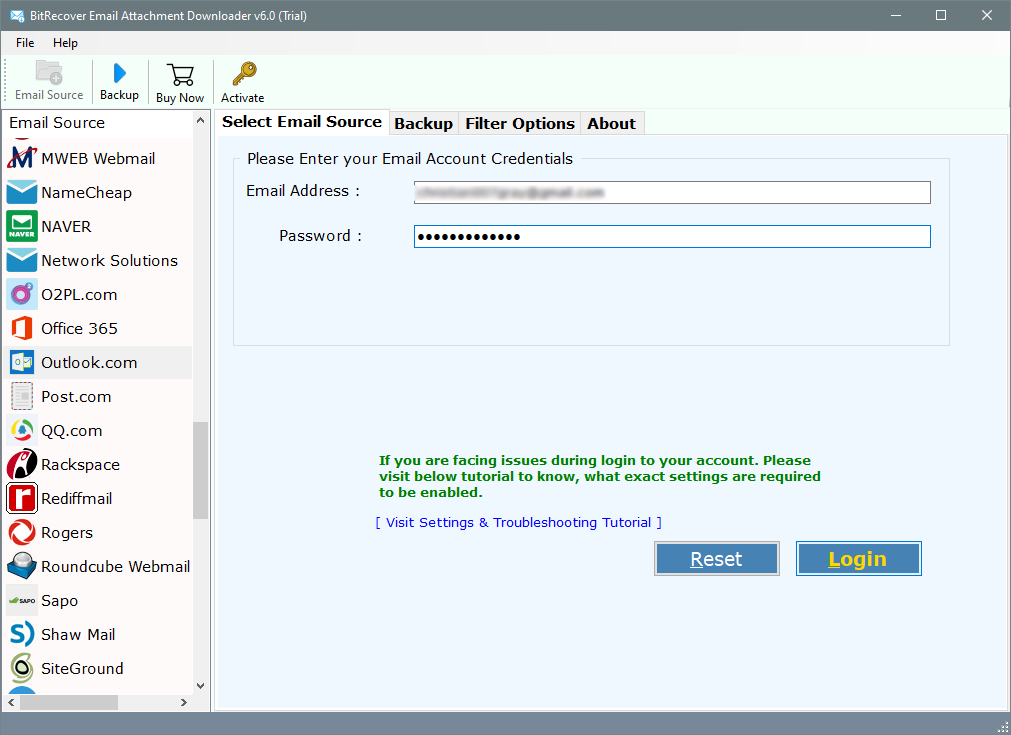Select the QQ.com icon

[22, 430]
